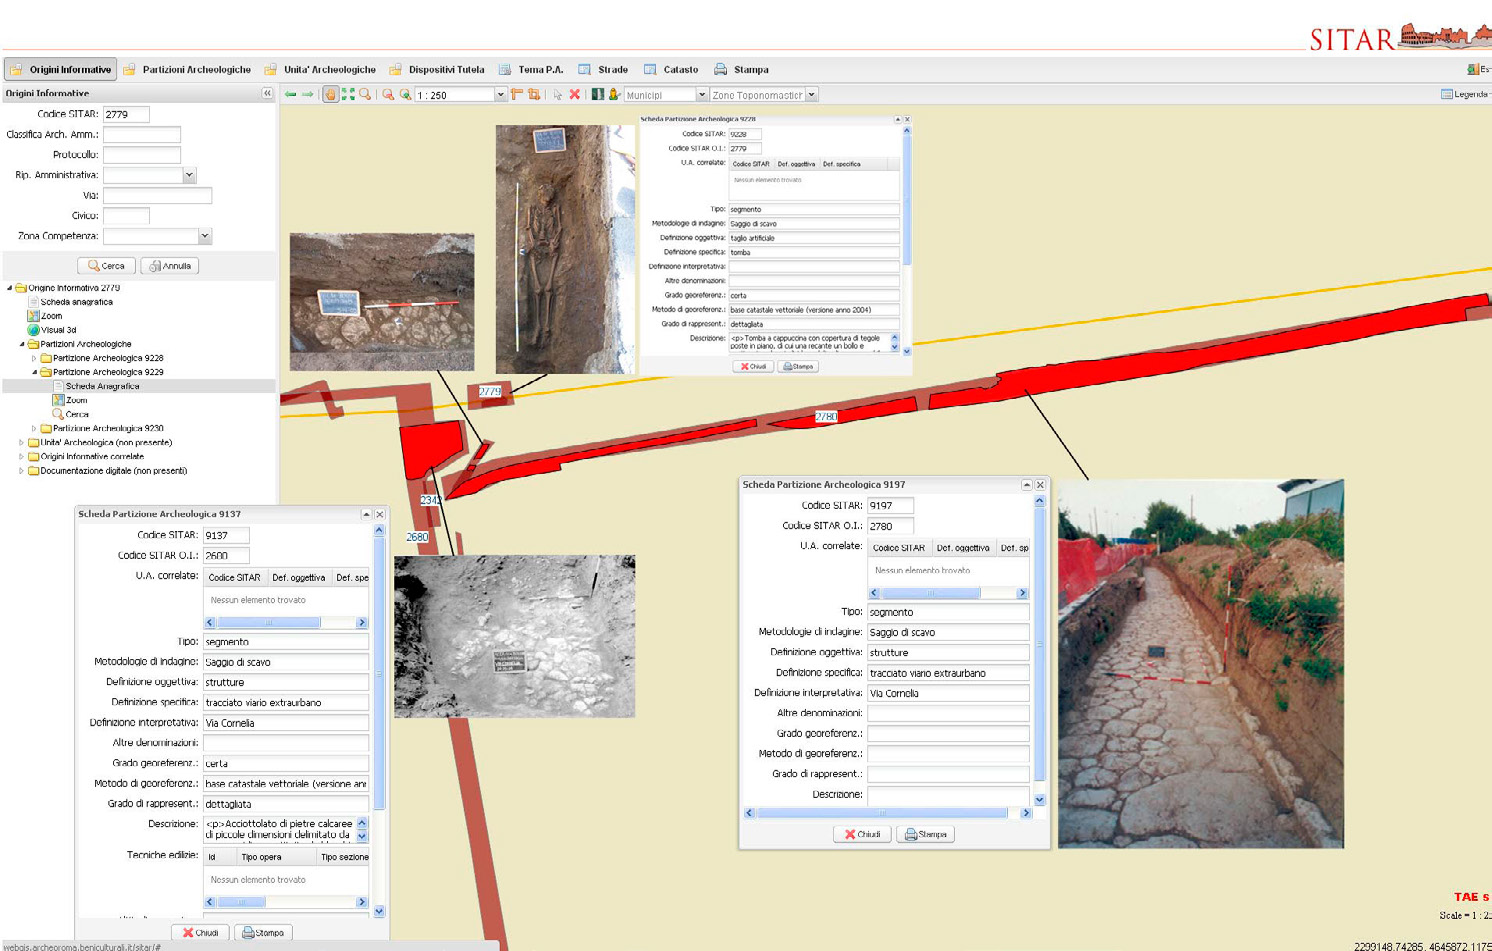Click Chiudi in Scheda Partizione 9137

click(200, 932)
